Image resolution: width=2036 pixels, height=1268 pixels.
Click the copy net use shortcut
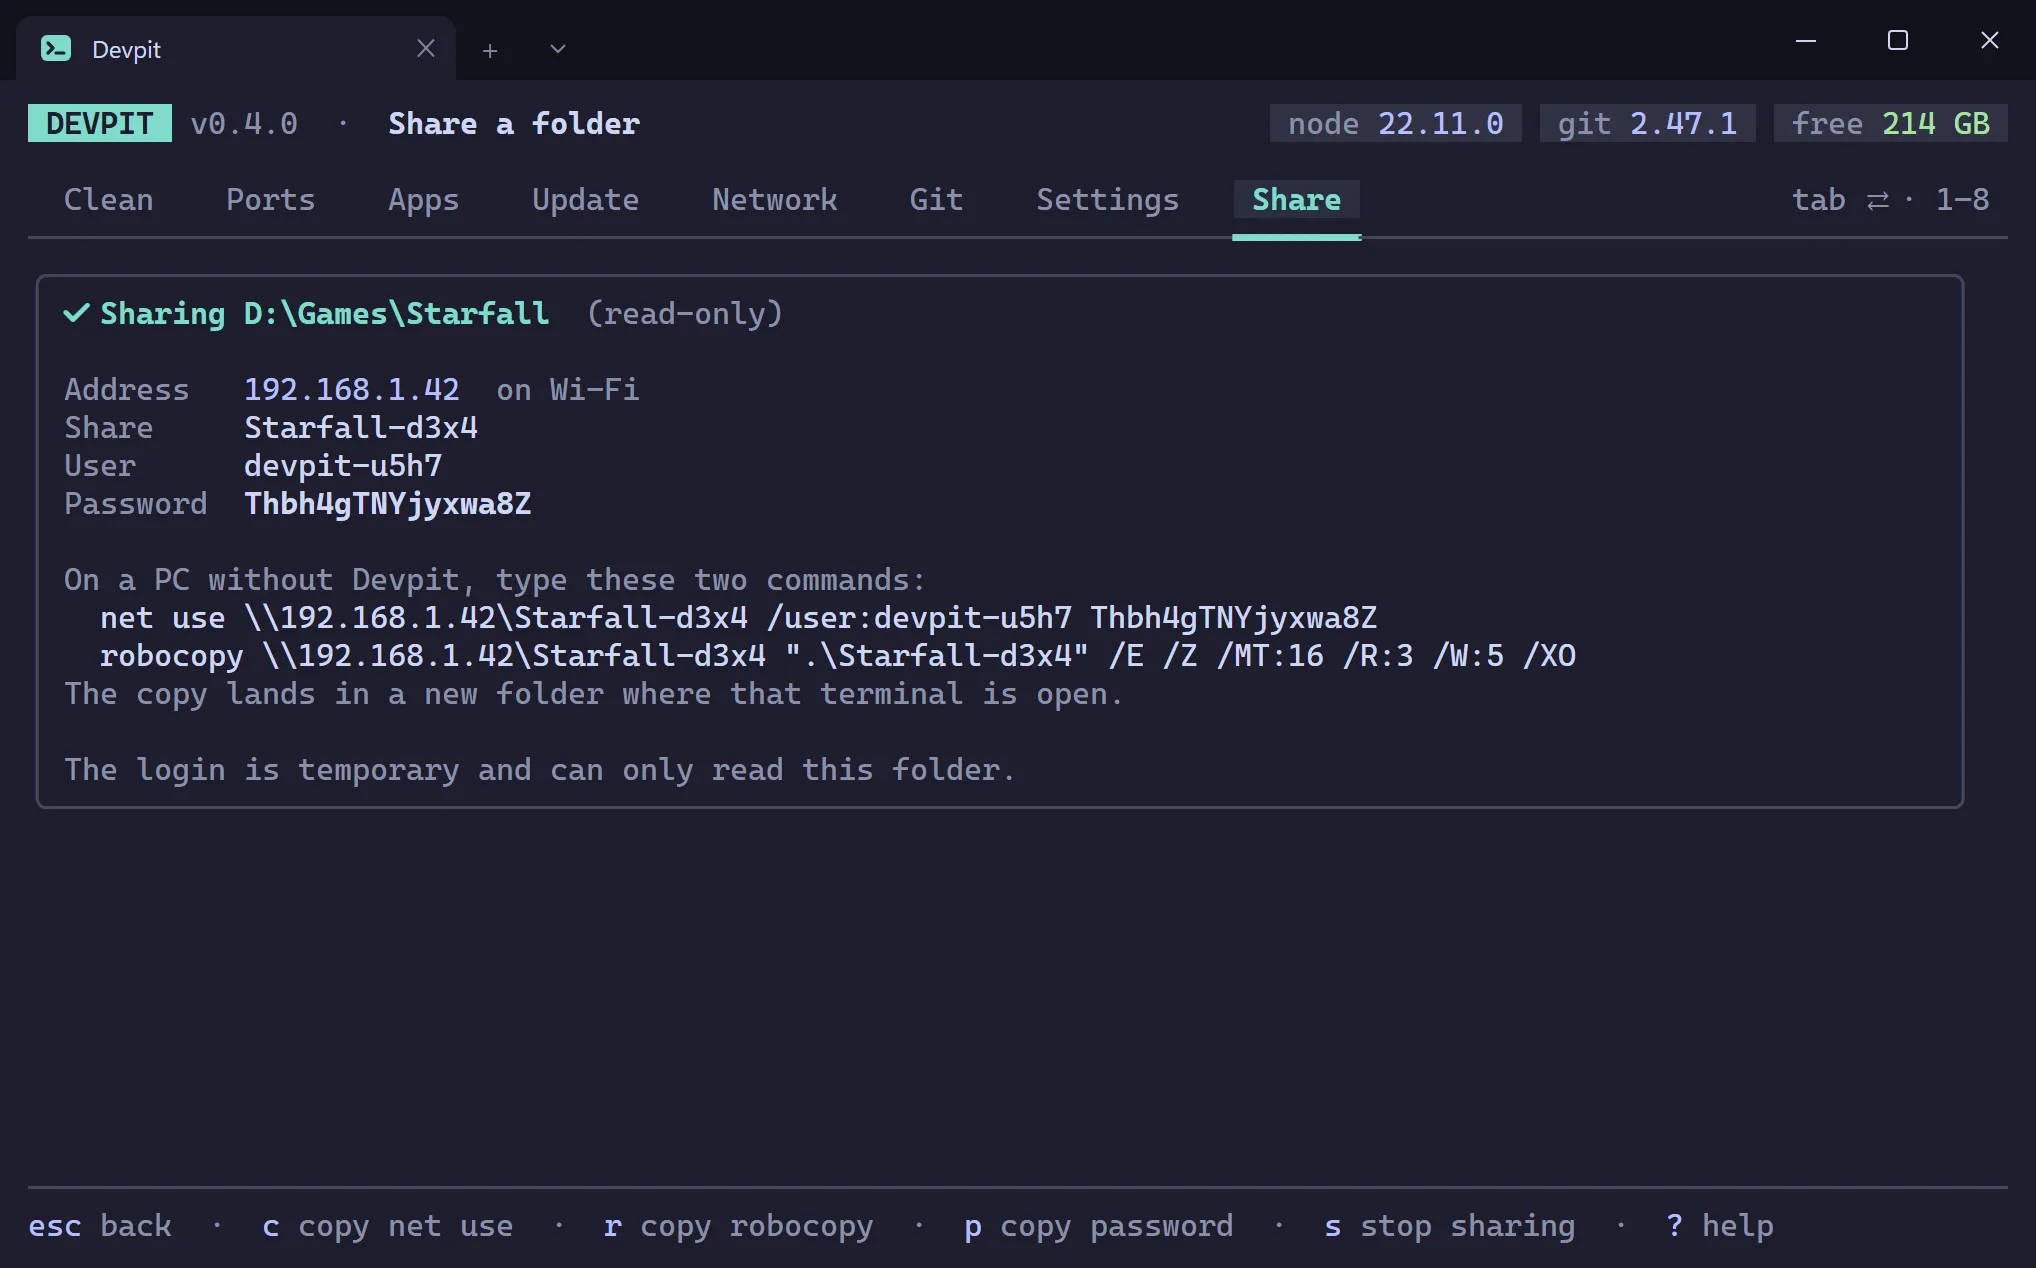388,1225
